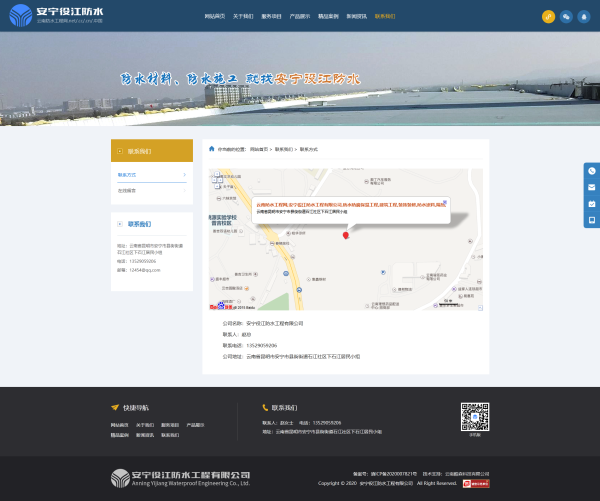Click the technical support company link in footer
Screen dimensions: 600x501
point(467,474)
